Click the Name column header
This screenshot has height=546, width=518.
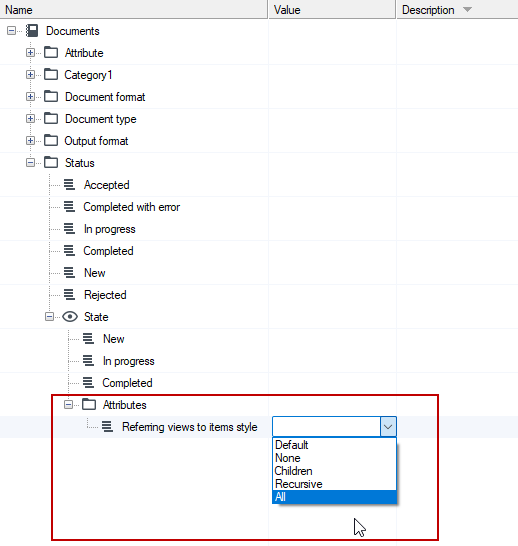tap(134, 9)
